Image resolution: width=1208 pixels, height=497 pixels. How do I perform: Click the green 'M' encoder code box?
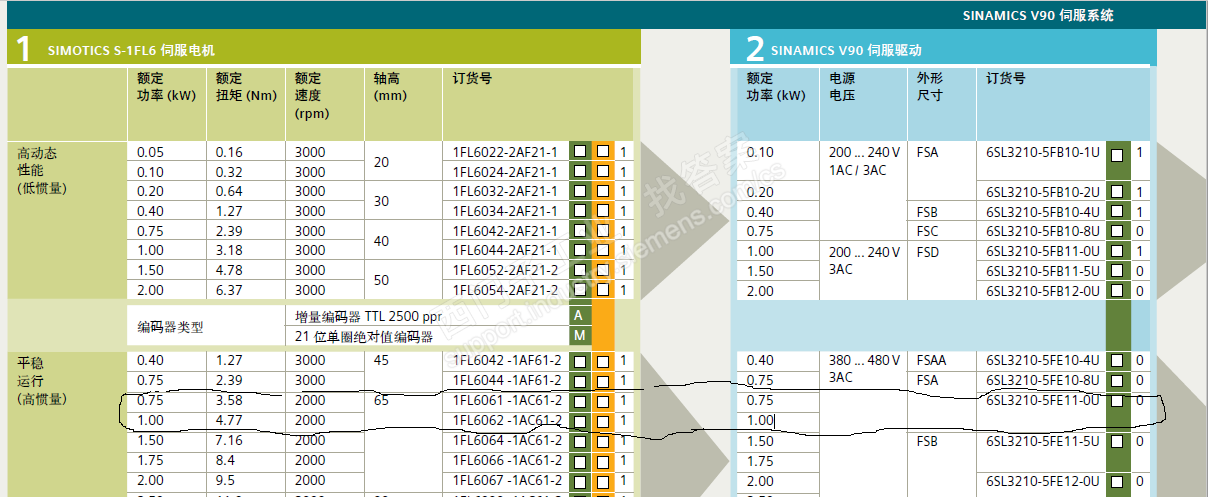(579, 335)
